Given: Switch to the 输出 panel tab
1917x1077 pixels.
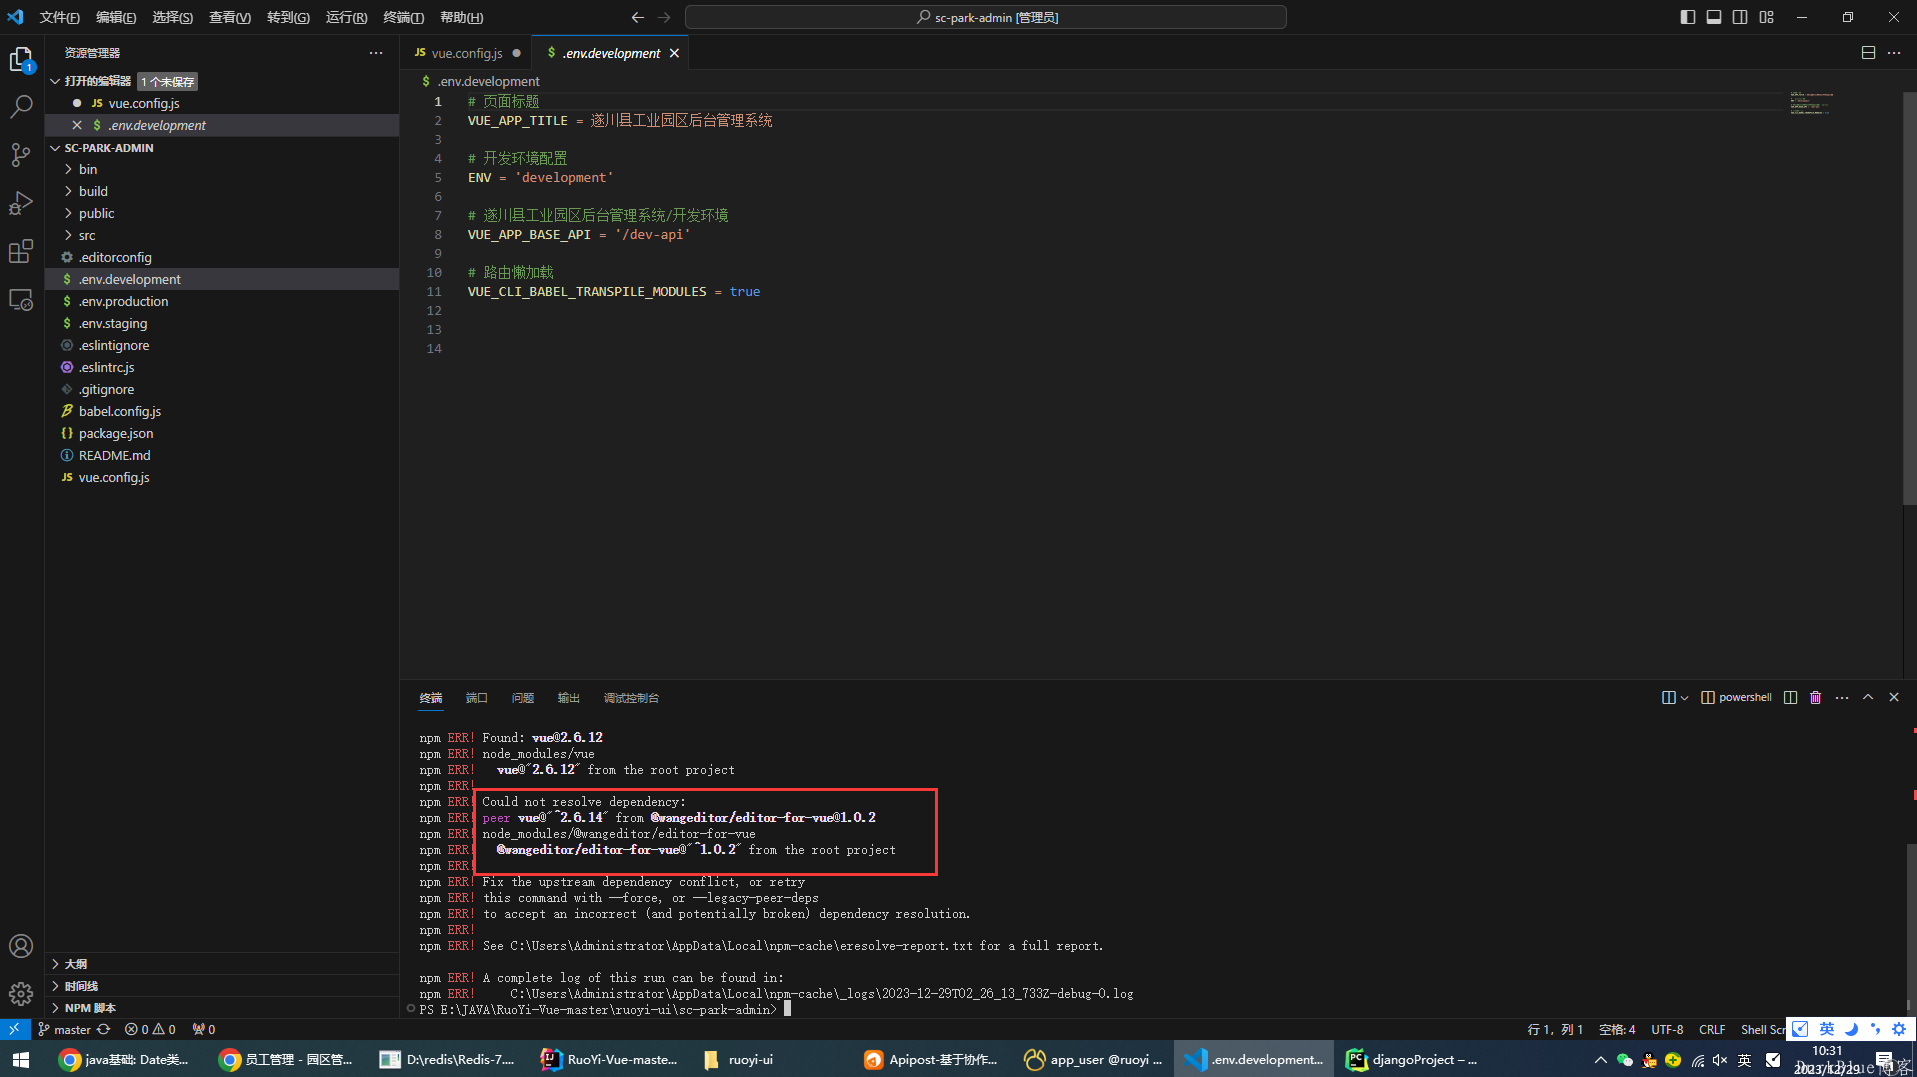Looking at the screenshot, I should coord(569,698).
